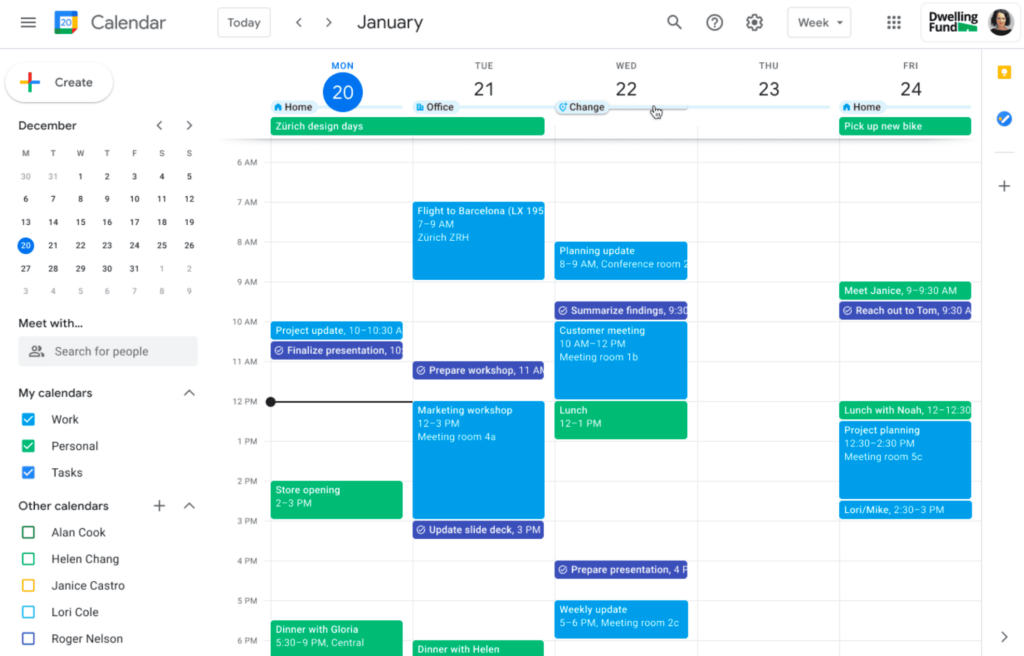Screen dimensions: 1024x656
Task: Select Thursday 23 day header
Action: click(769, 89)
